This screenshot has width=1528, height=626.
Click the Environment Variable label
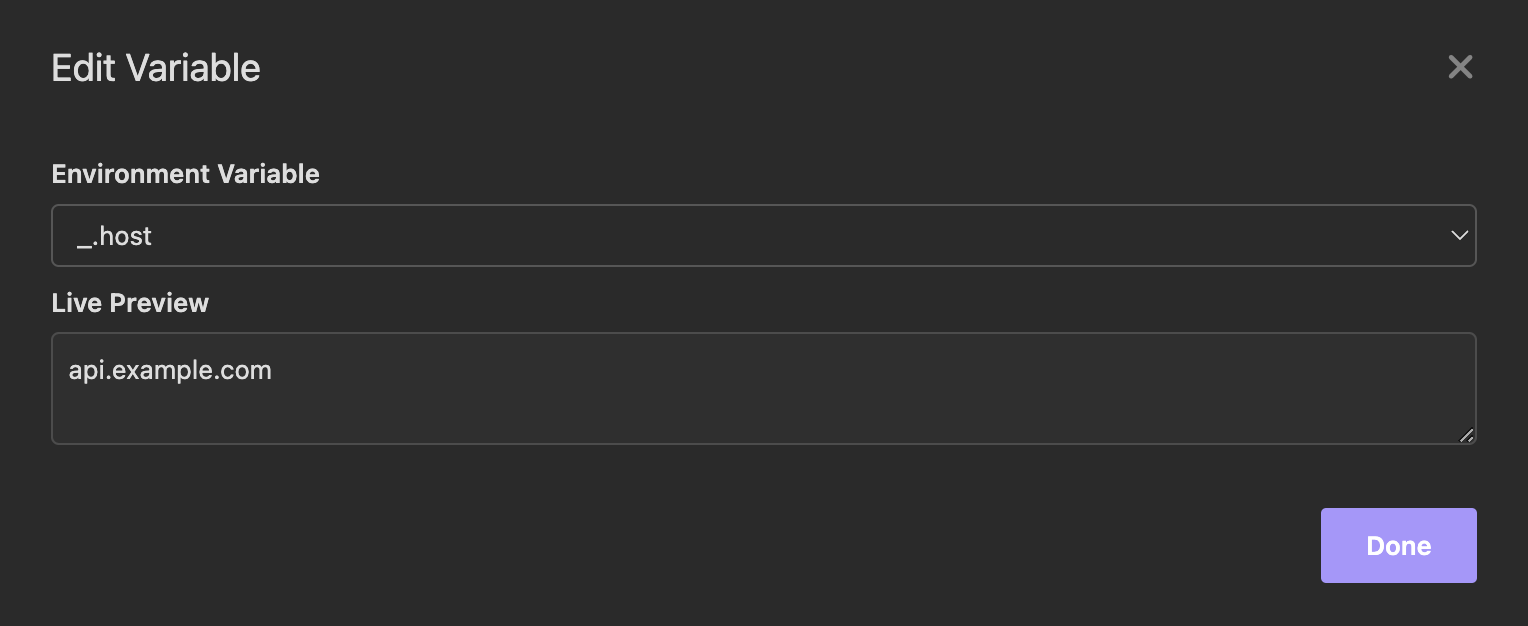pyautogui.click(x=186, y=174)
